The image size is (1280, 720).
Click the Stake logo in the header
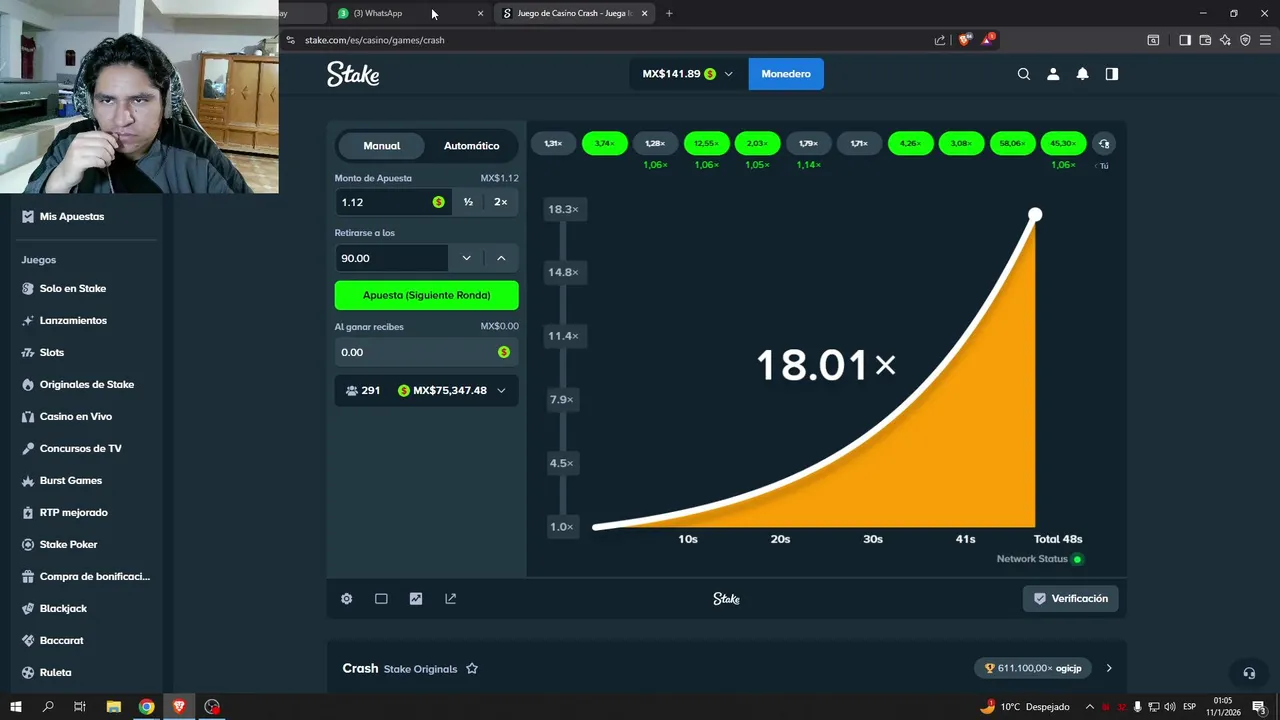pos(353,74)
